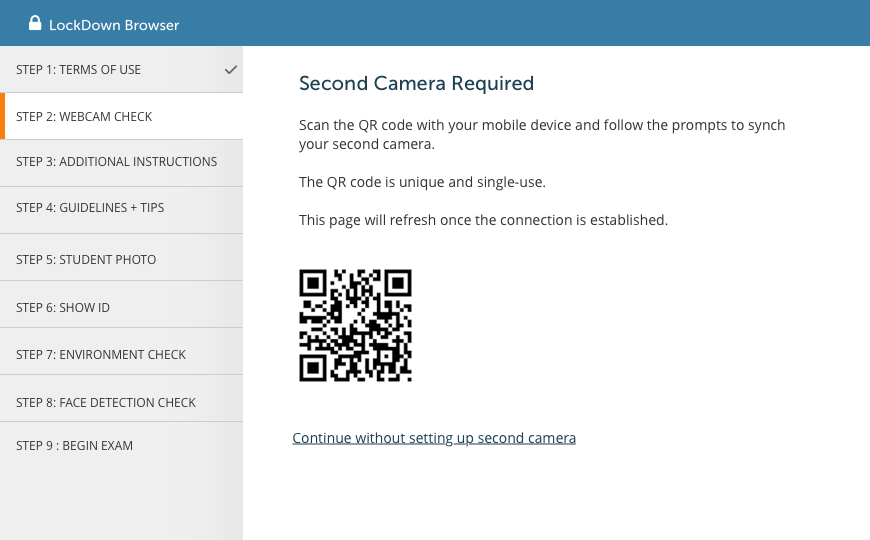The image size is (870, 540).
Task: Click the 'QR code is unique and single-use' text
Action: (x=422, y=182)
